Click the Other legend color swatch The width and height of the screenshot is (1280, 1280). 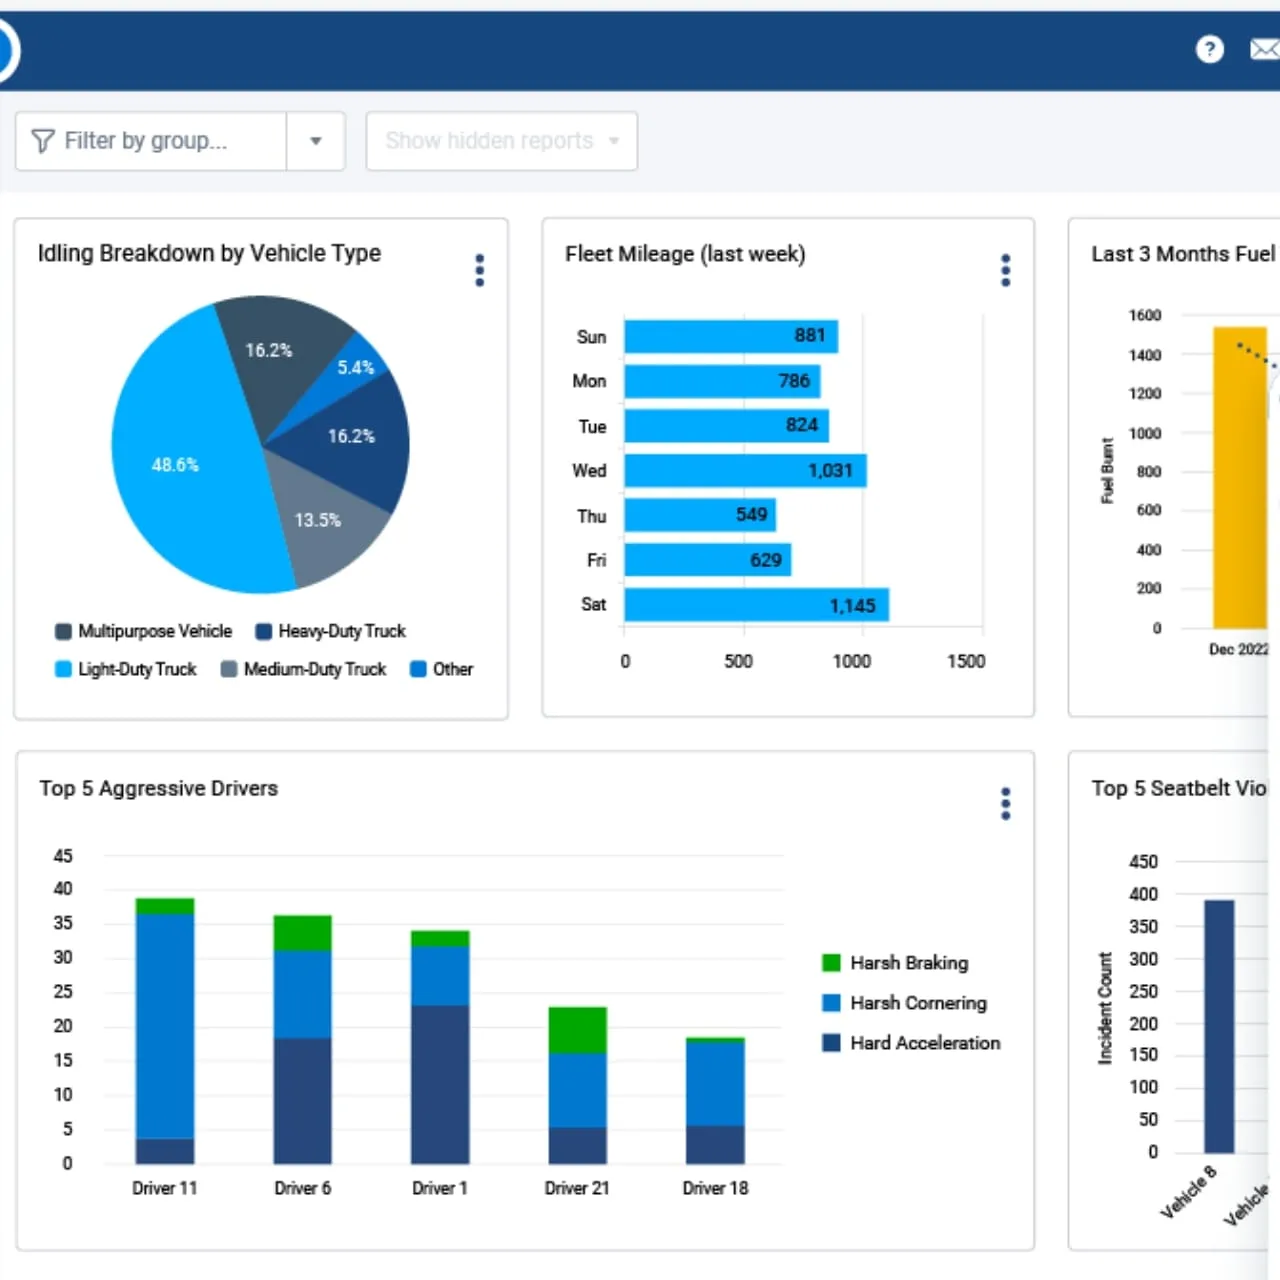417,669
